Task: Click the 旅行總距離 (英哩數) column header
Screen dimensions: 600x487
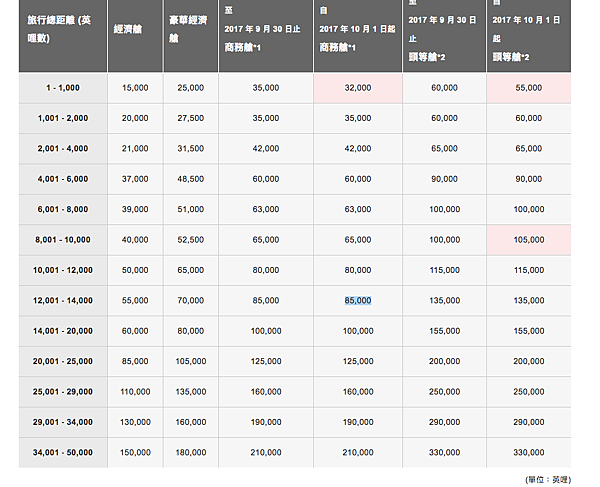Action: pyautogui.click(x=63, y=36)
